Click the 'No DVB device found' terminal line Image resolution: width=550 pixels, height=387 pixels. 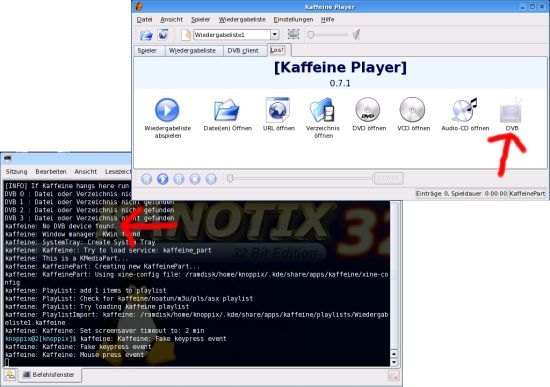coord(61,226)
